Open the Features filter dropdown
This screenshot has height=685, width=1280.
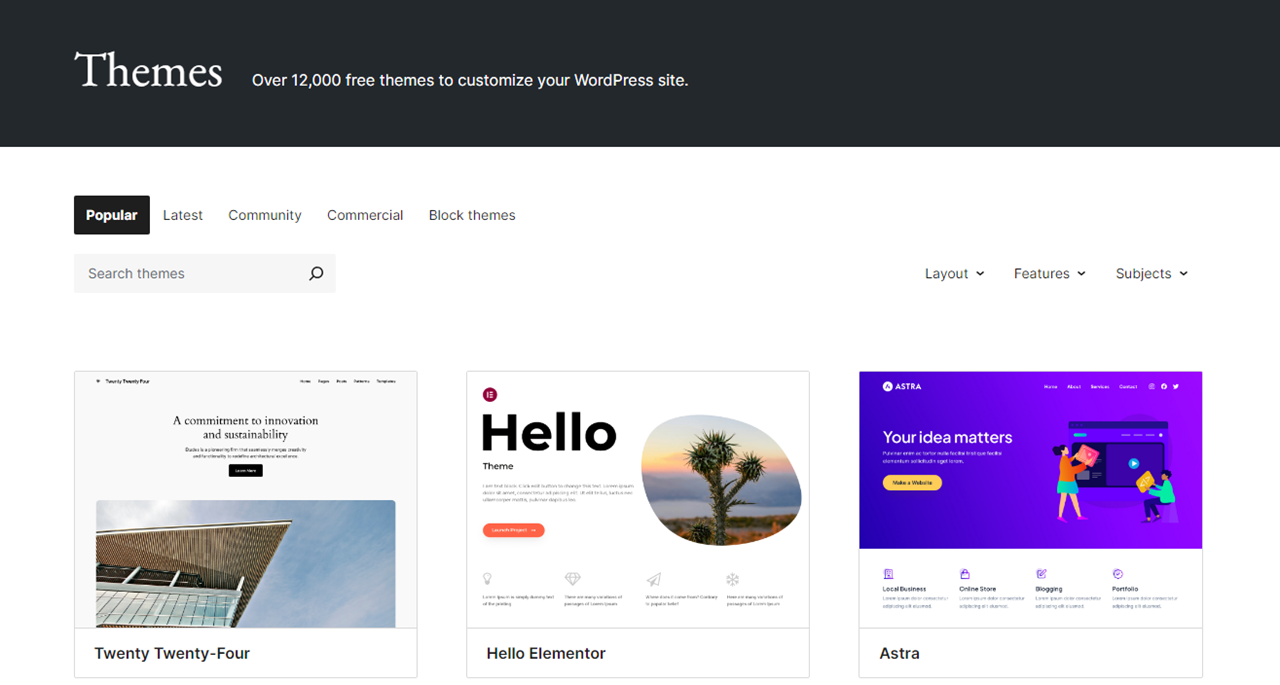tap(1050, 273)
